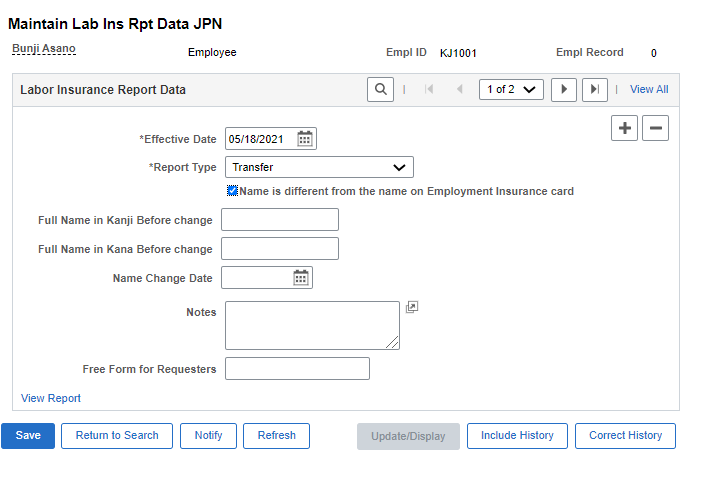The image size is (714, 477).
Task: Uncheck Name is different from Insurance card
Action: [232, 191]
